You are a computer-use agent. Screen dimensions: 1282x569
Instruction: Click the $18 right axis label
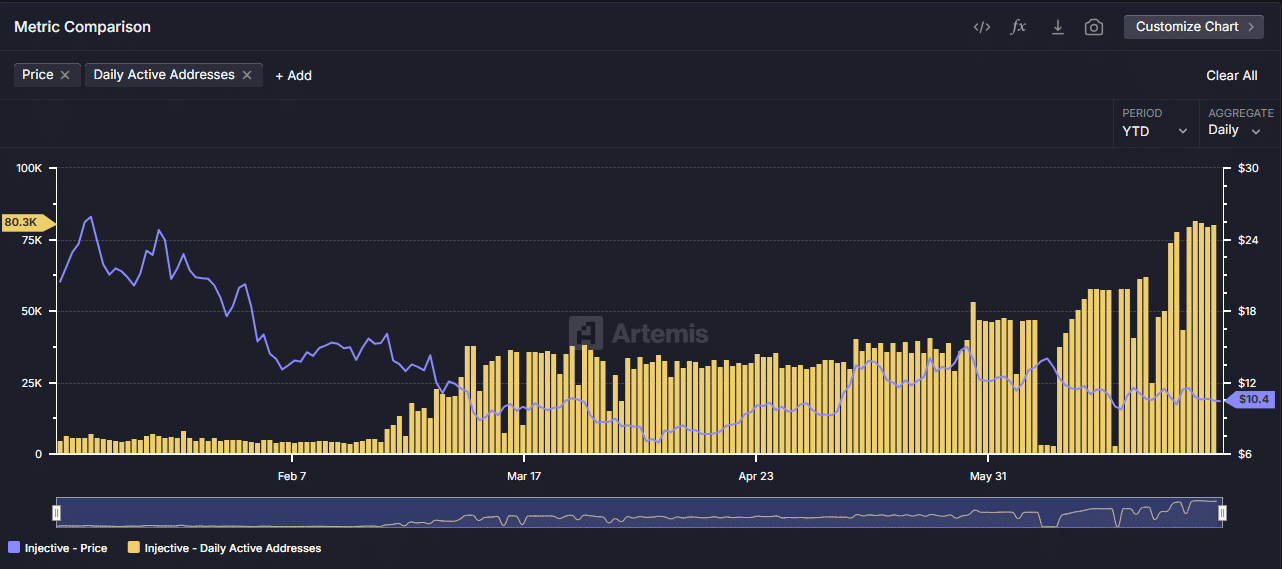click(1248, 312)
